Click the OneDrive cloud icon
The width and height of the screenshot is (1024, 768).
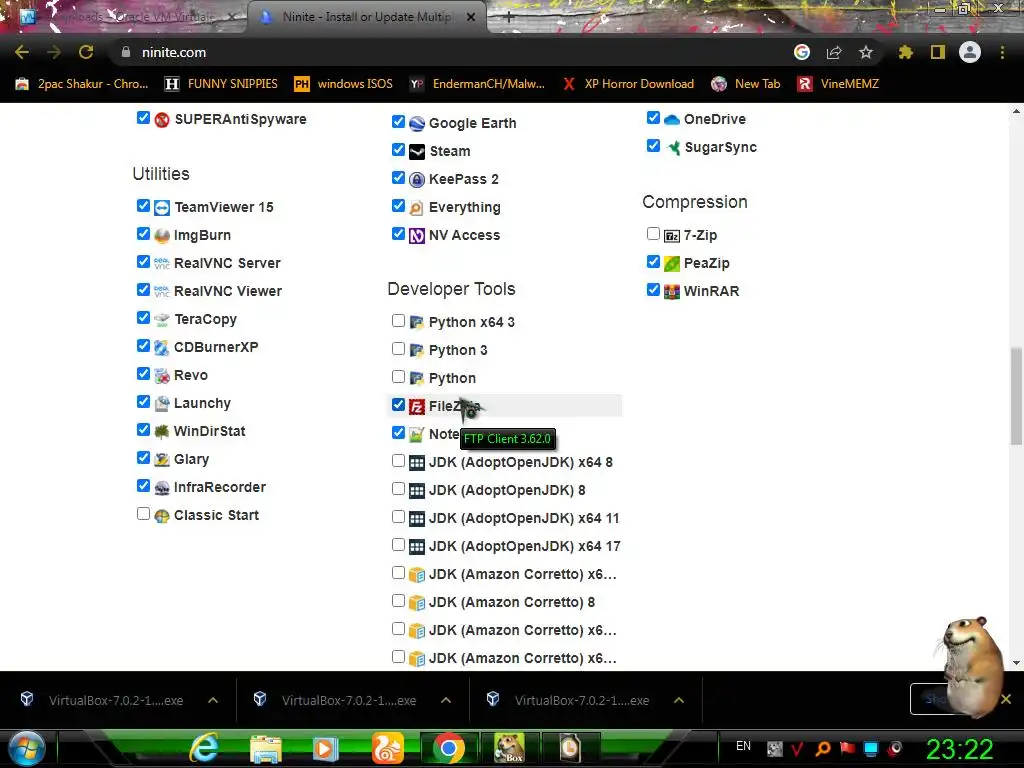click(x=671, y=120)
